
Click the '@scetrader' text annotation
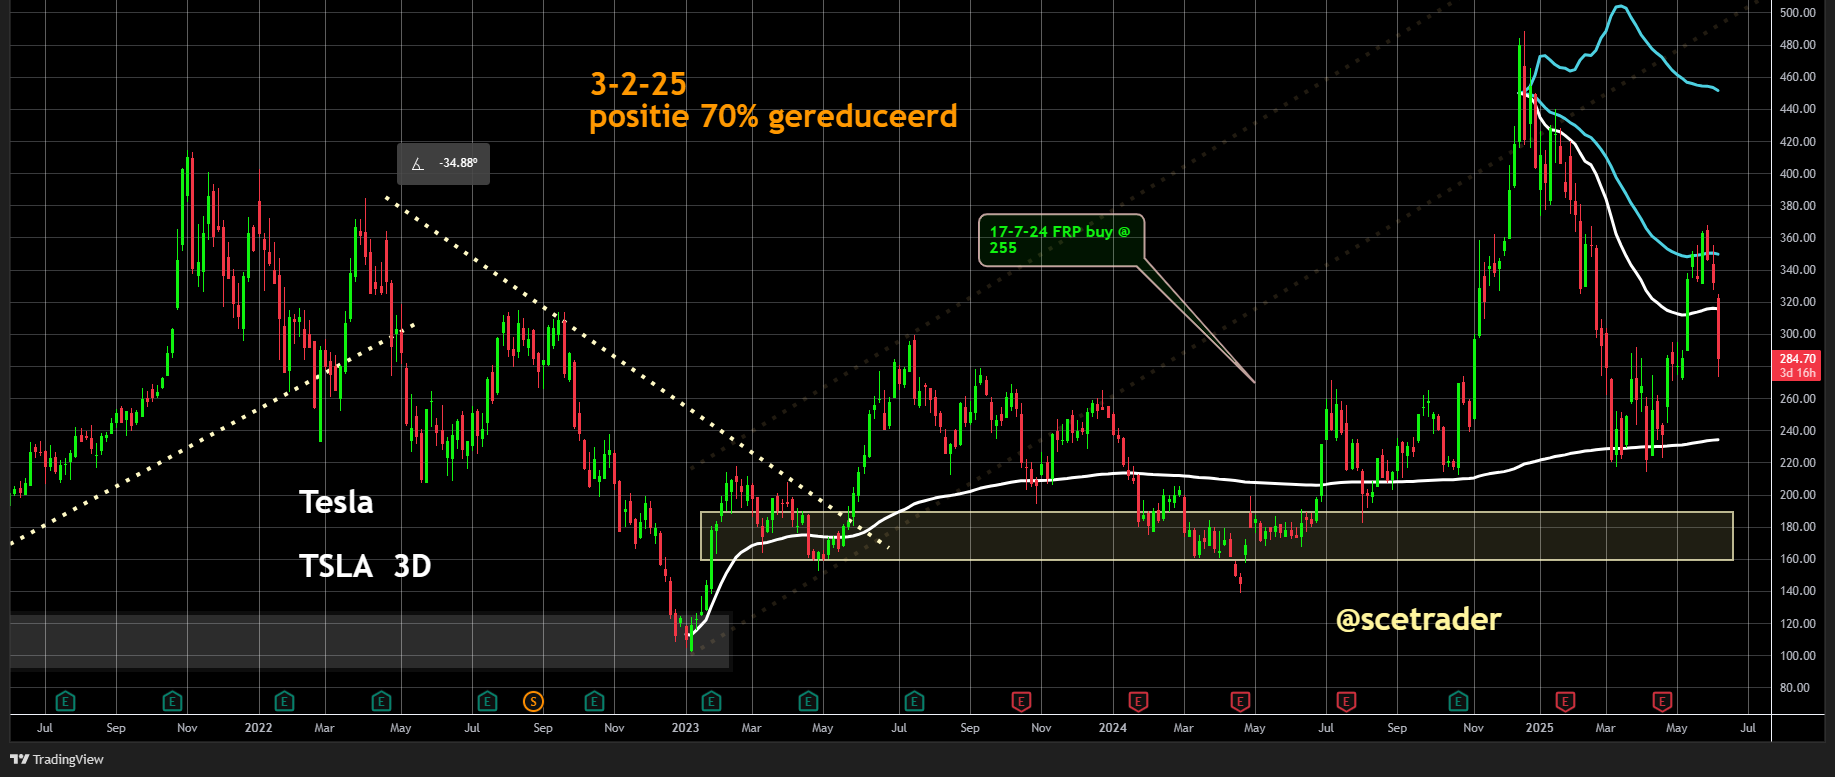1418,619
